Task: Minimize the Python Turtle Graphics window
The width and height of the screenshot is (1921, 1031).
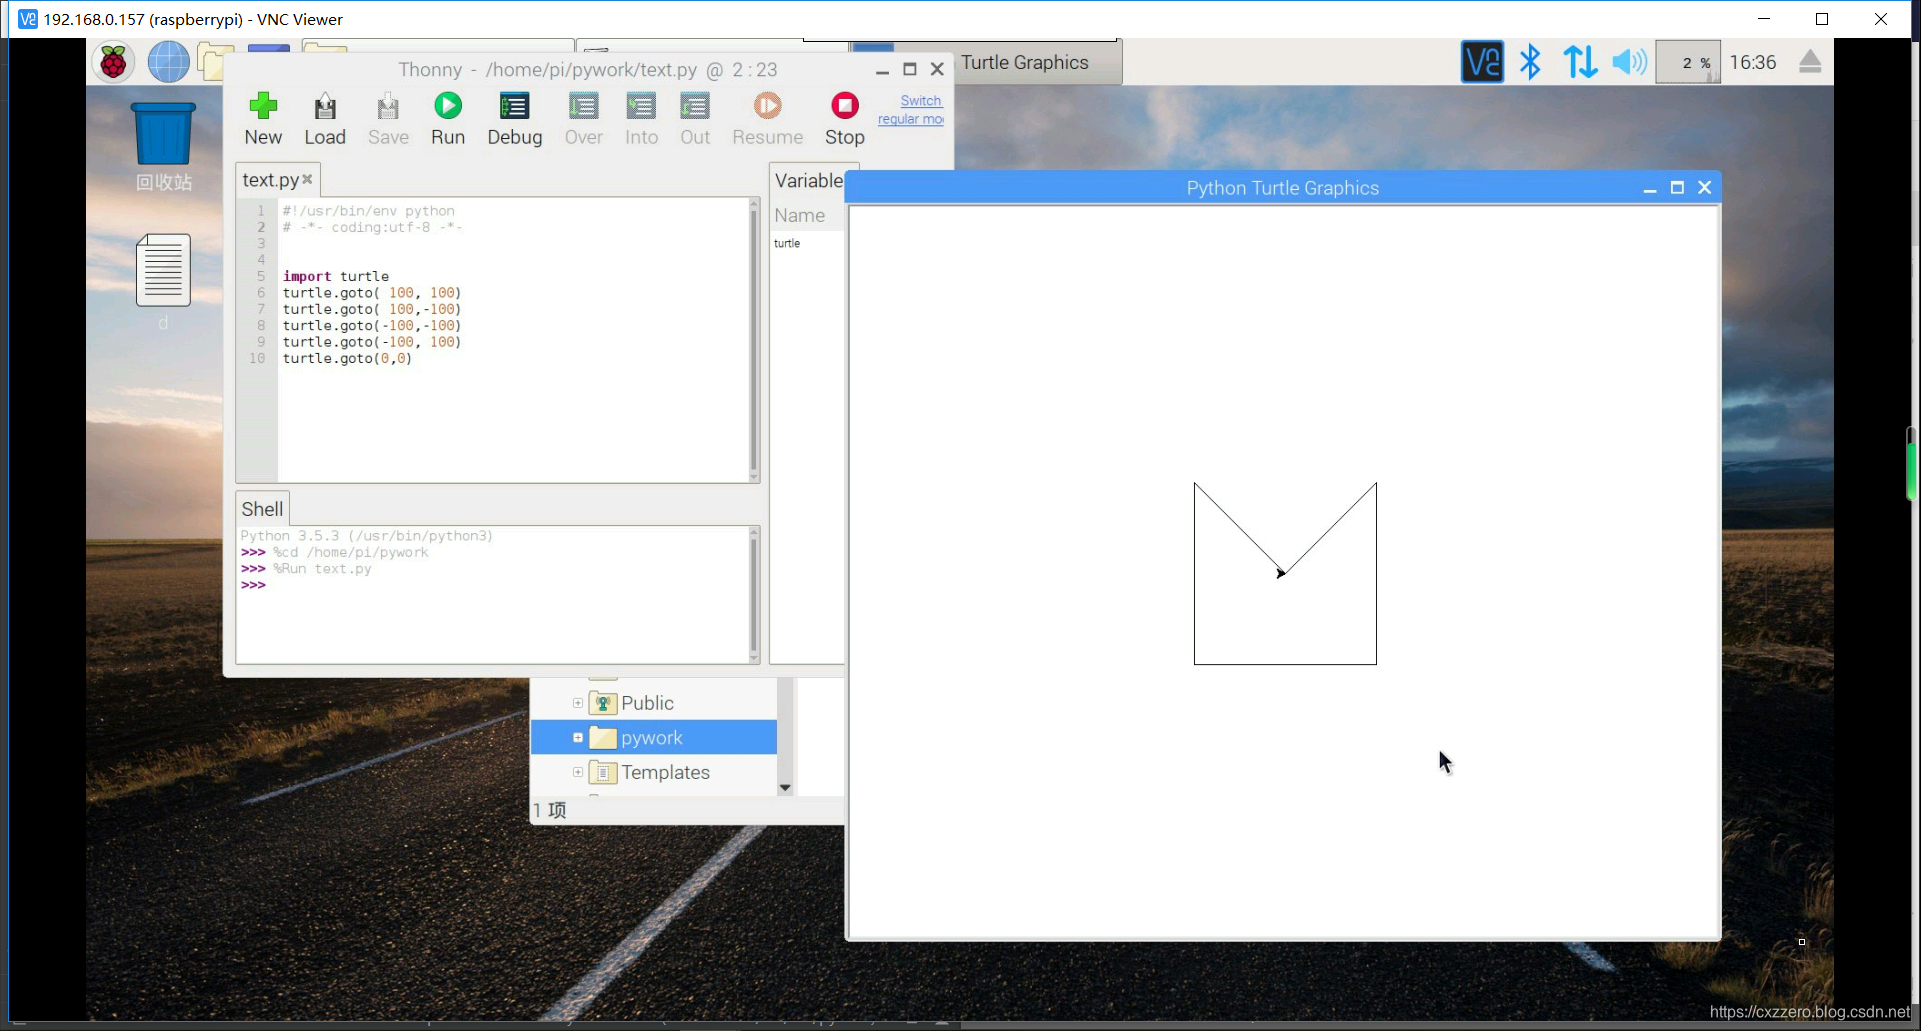Action: 1649,188
